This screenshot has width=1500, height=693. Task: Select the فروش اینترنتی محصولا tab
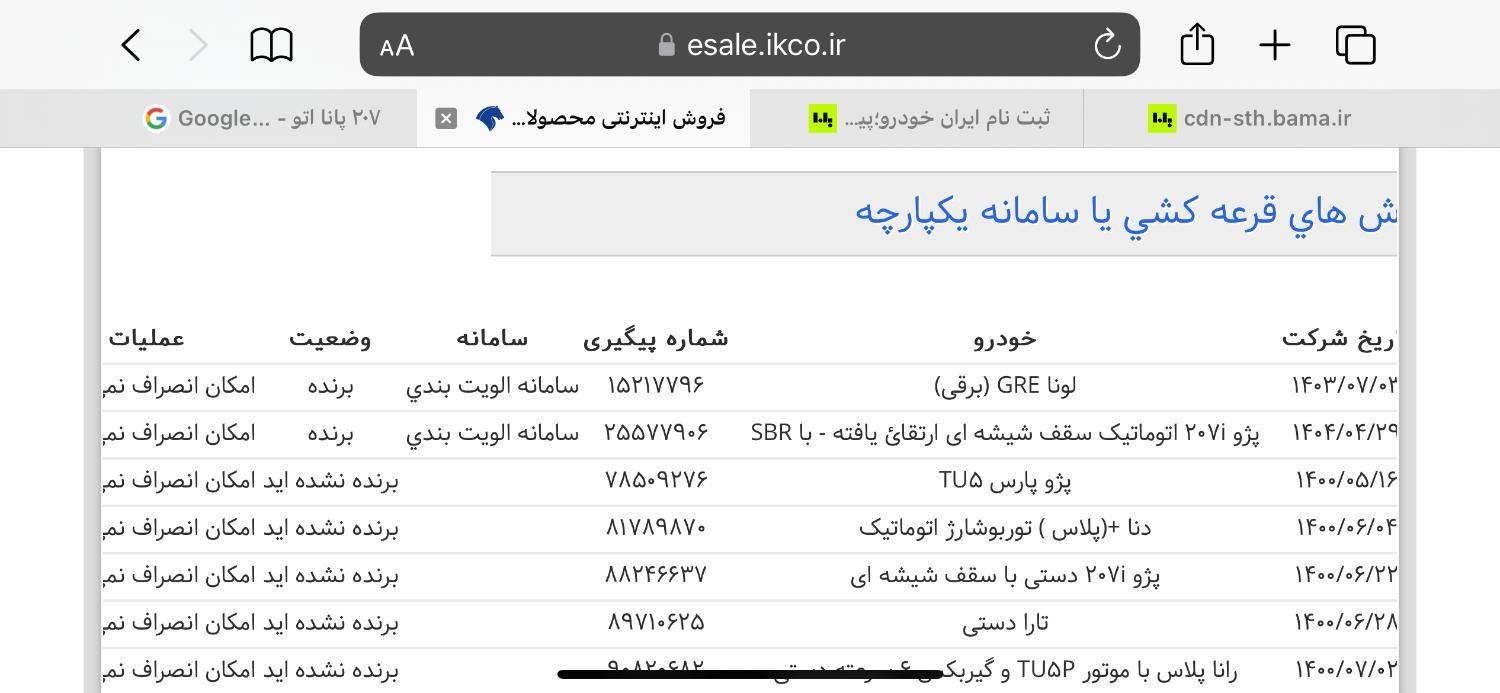[583, 118]
